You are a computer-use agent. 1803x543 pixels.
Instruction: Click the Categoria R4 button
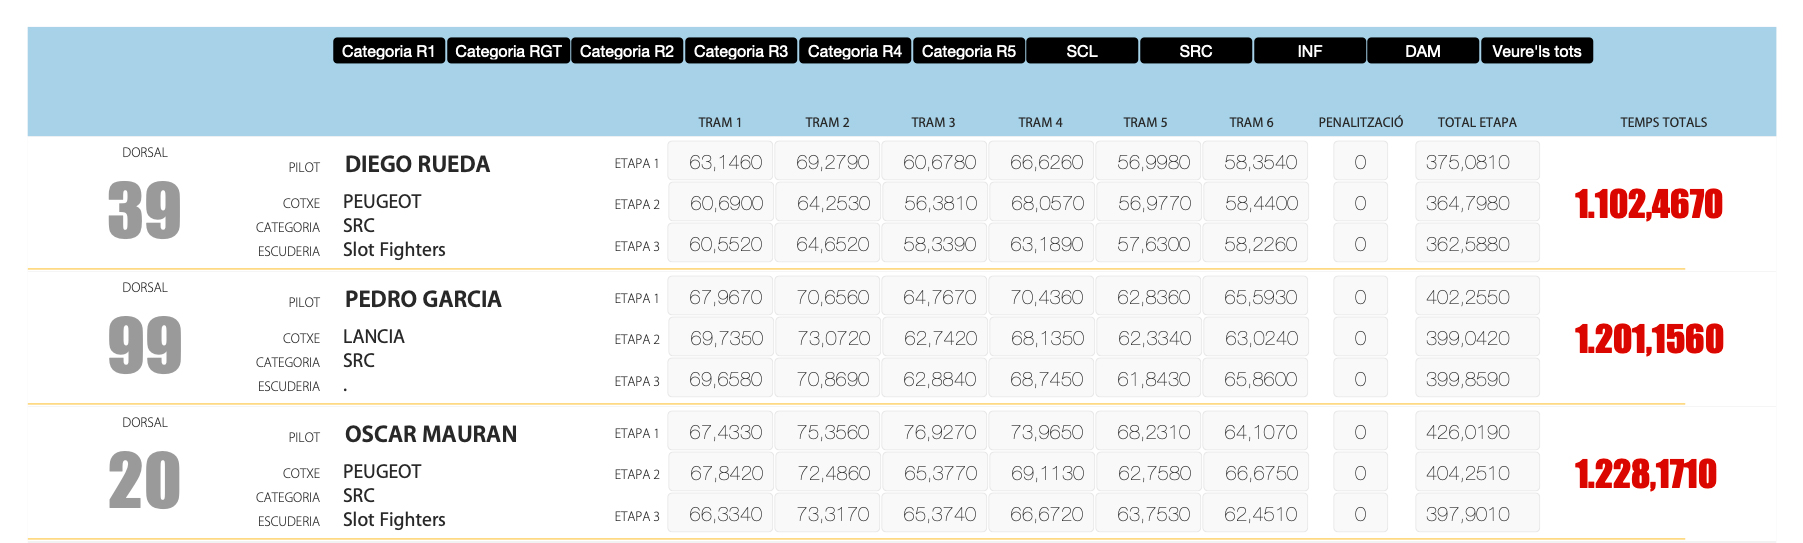click(x=855, y=51)
